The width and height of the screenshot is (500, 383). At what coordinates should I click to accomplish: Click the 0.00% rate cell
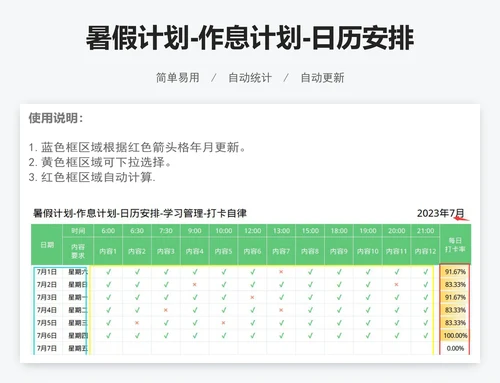[x=455, y=348]
